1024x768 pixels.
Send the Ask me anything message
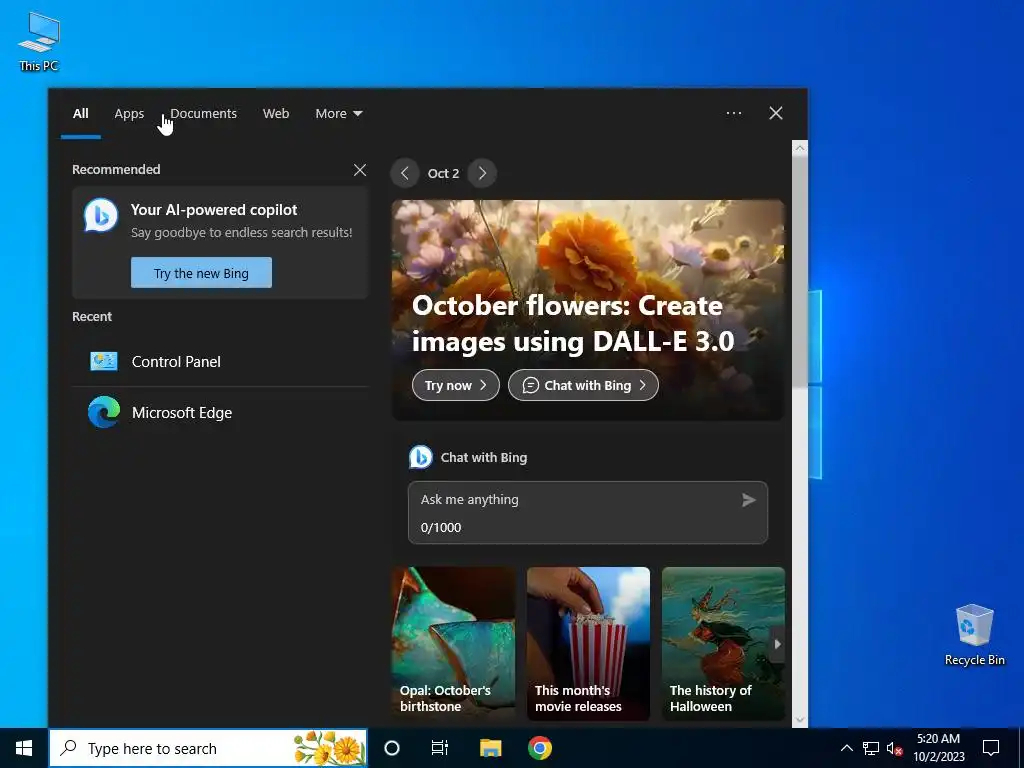point(748,500)
